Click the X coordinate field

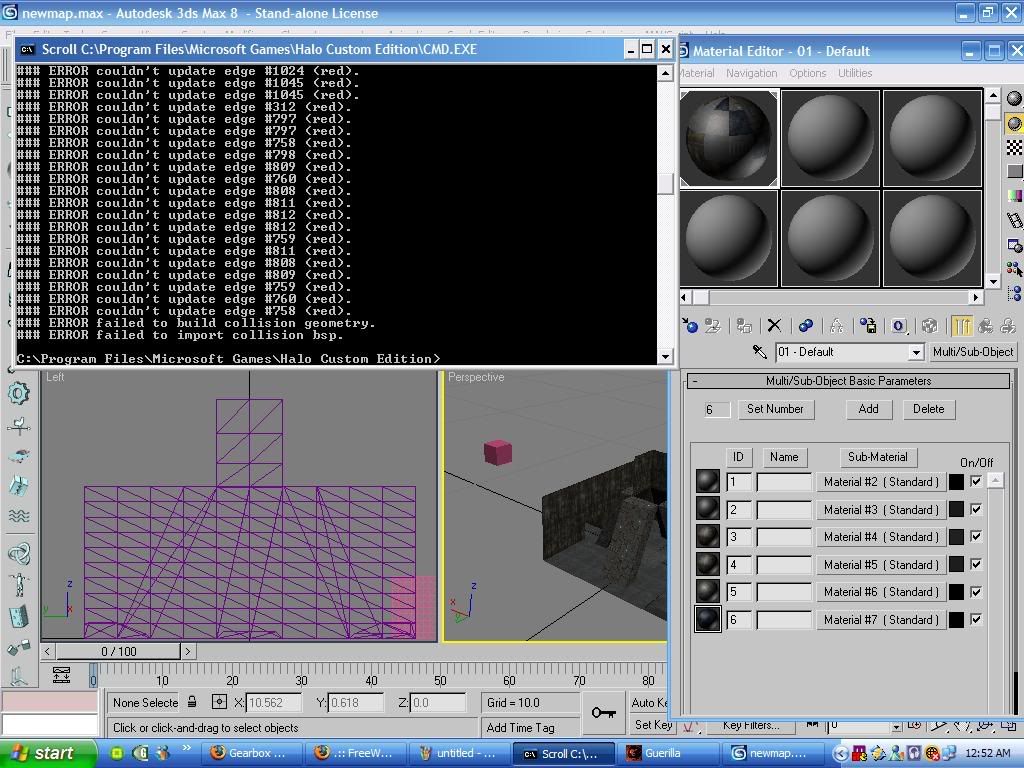pos(274,703)
